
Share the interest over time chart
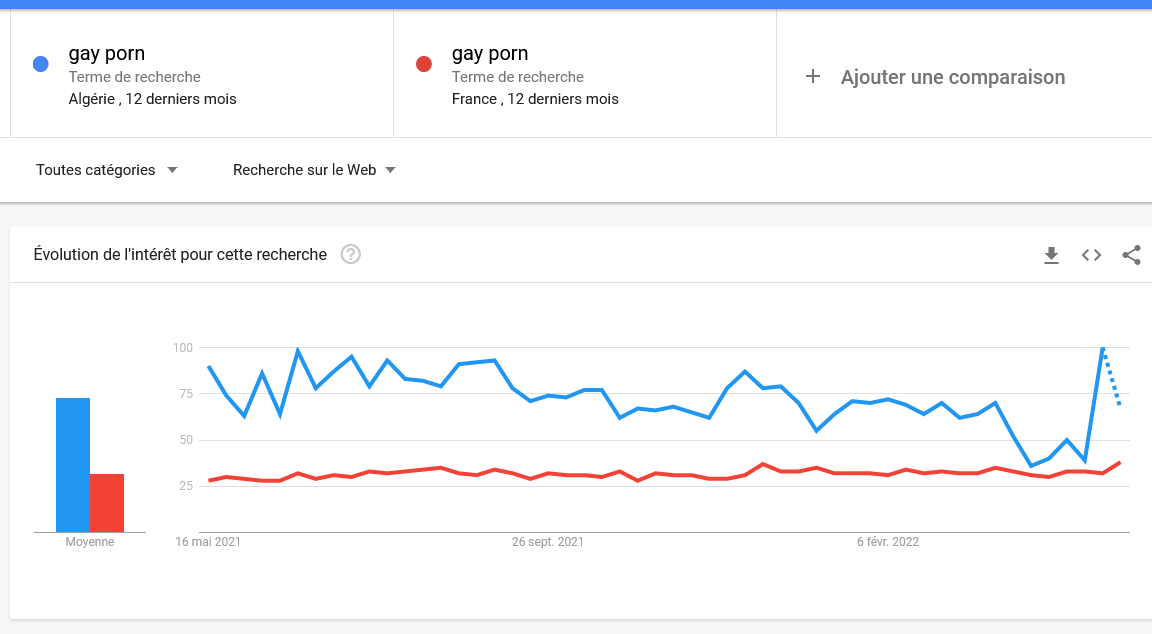1131,255
